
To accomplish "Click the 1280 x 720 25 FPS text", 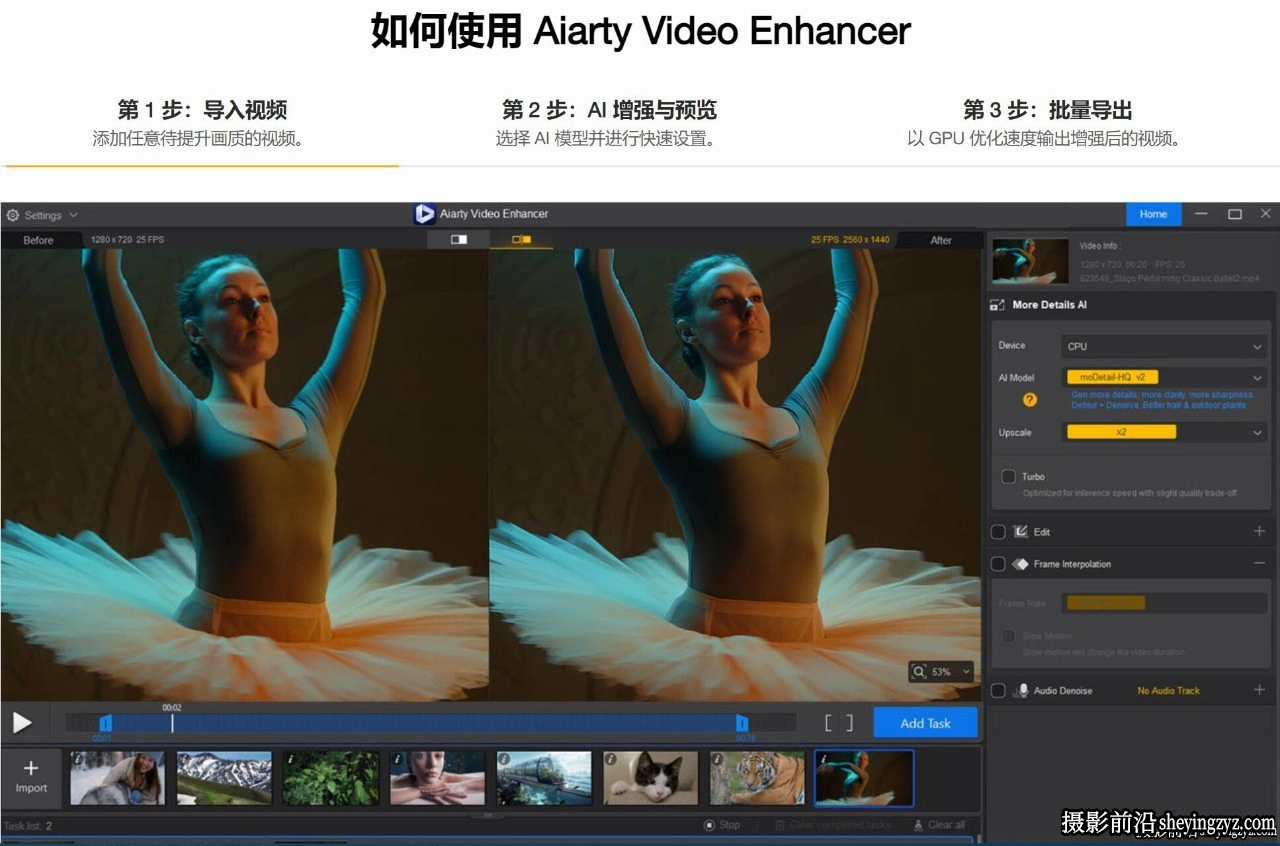I will pyautogui.click(x=127, y=240).
